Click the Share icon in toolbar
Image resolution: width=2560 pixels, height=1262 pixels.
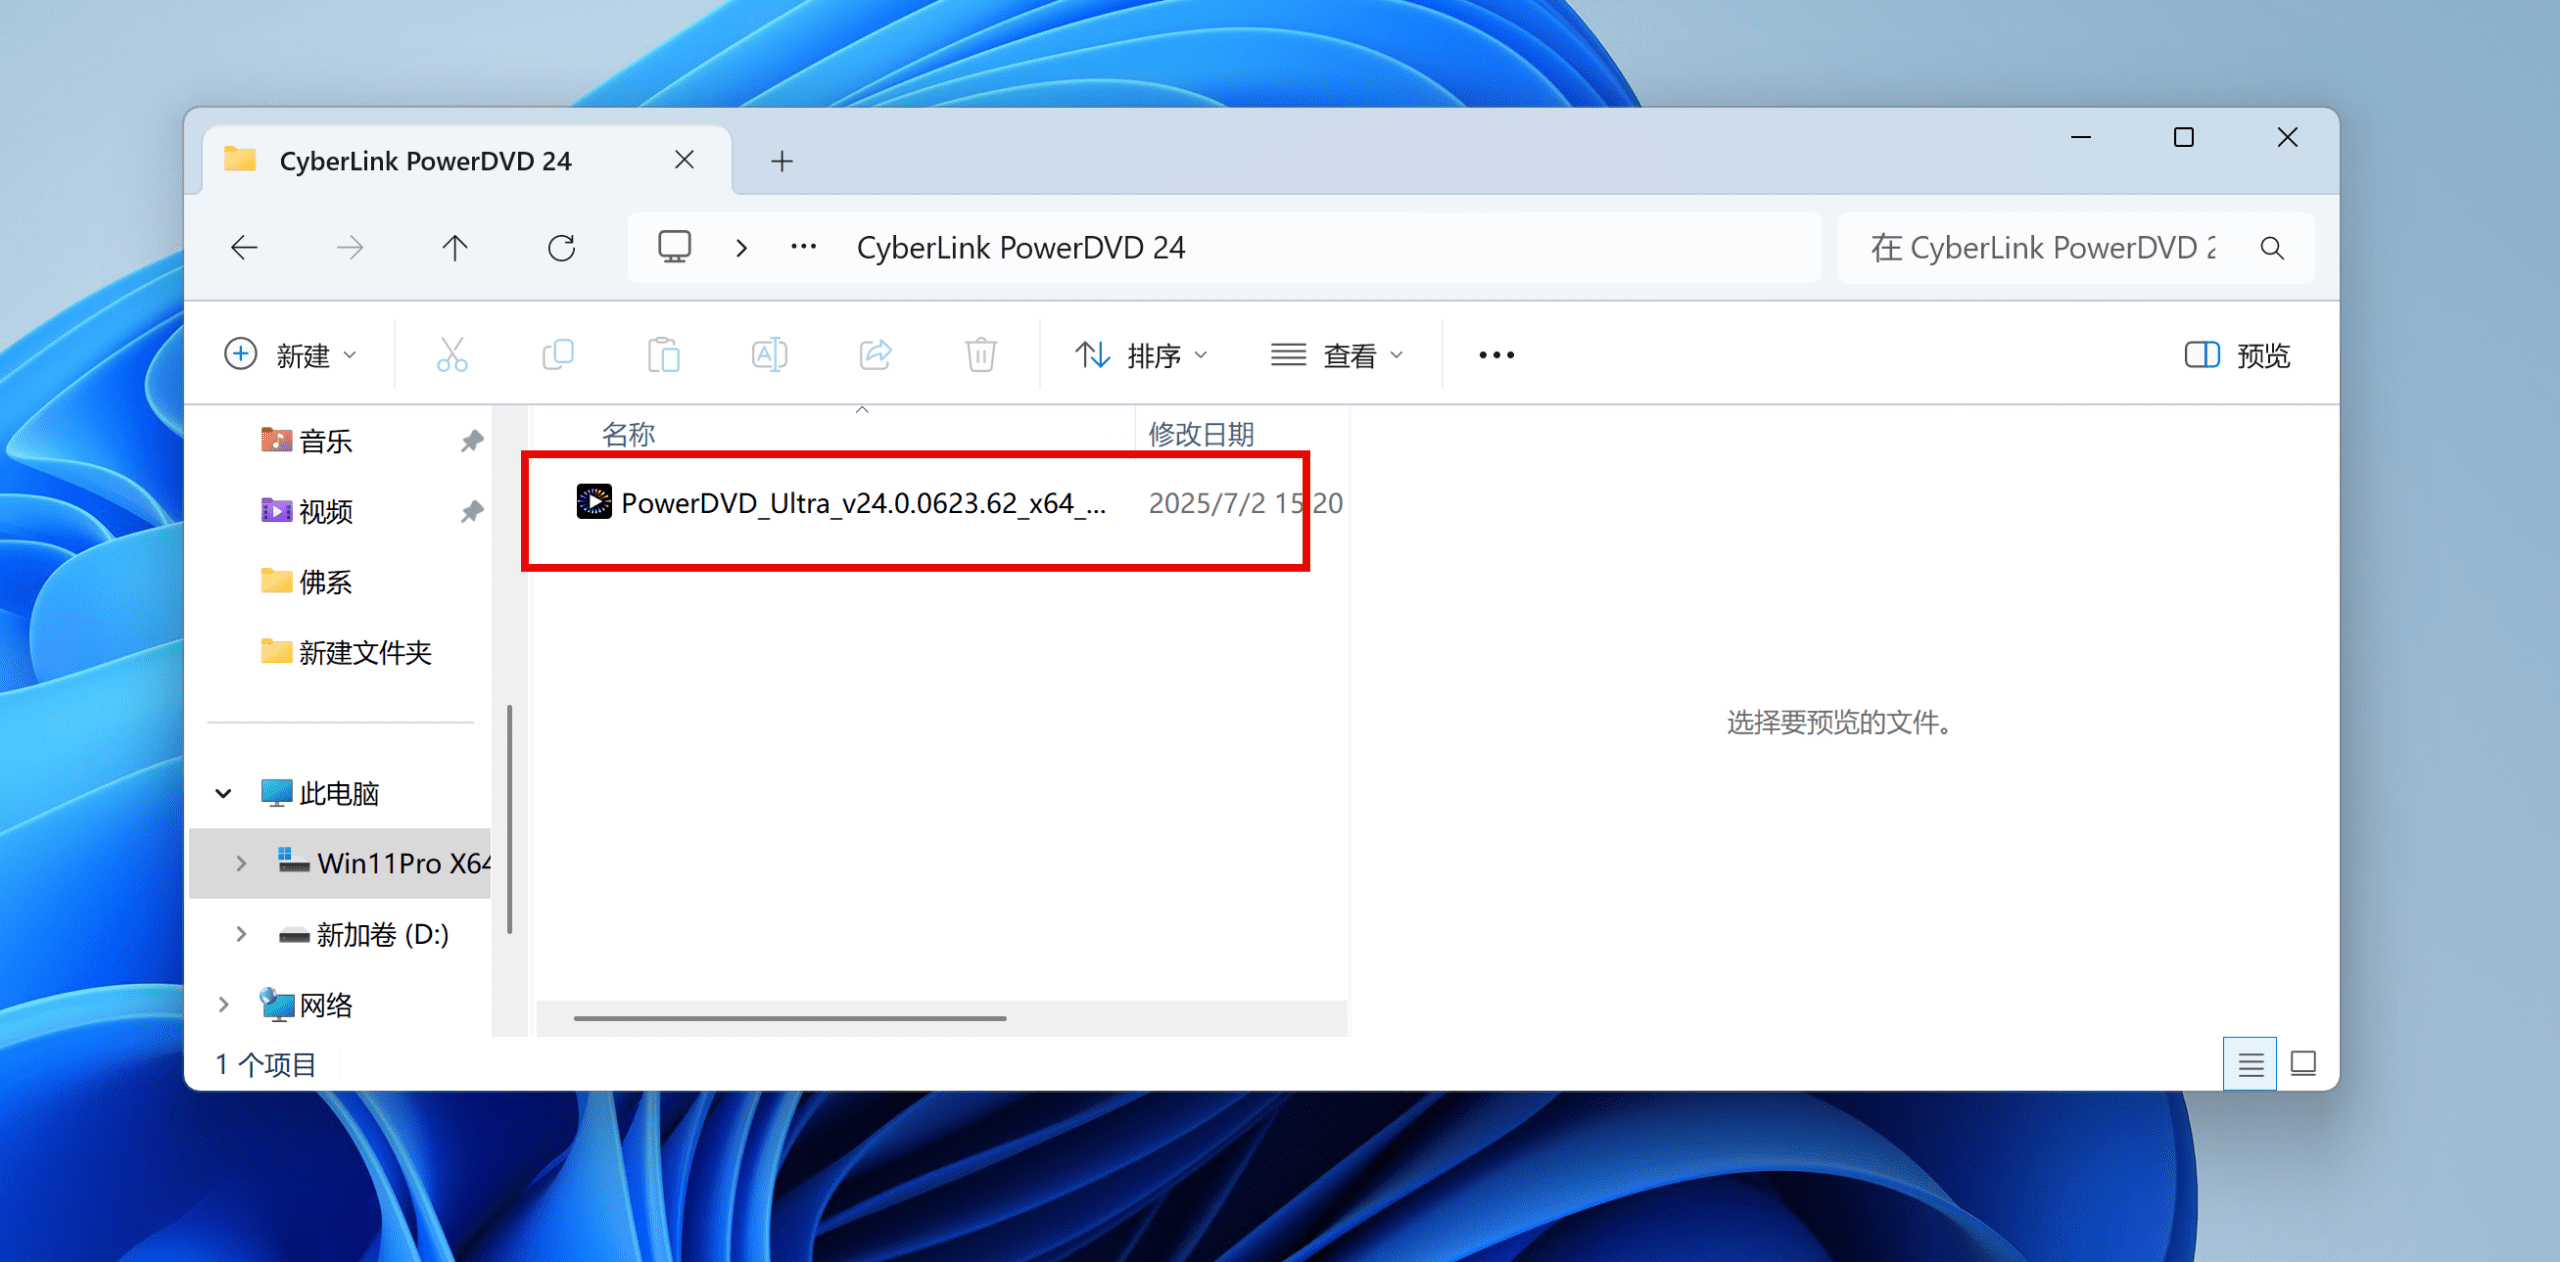coord(875,355)
